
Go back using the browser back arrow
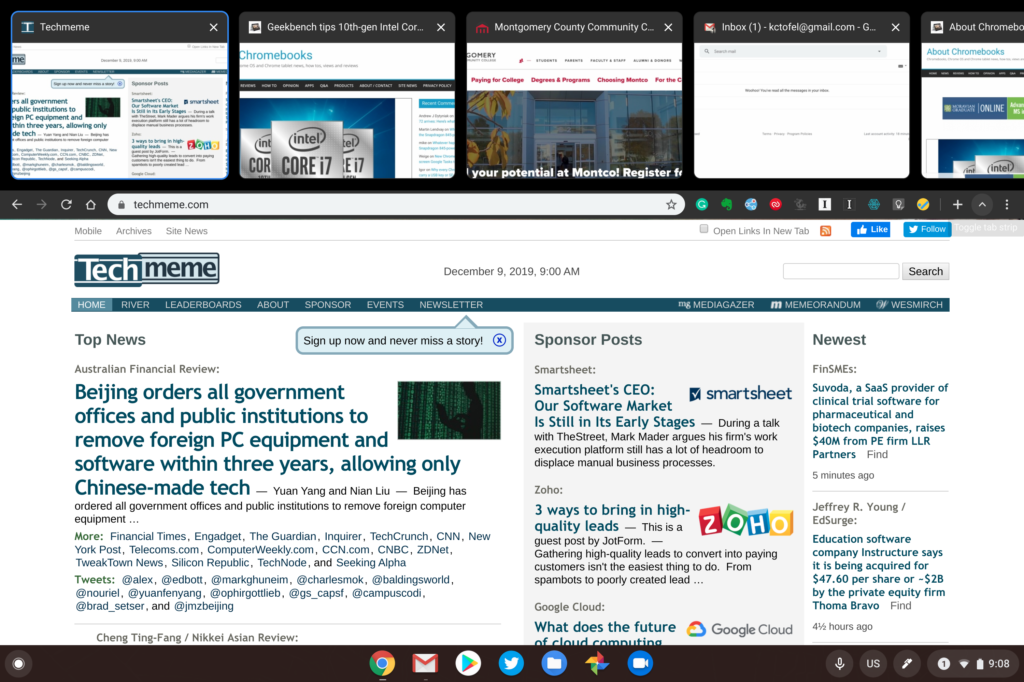click(17, 204)
